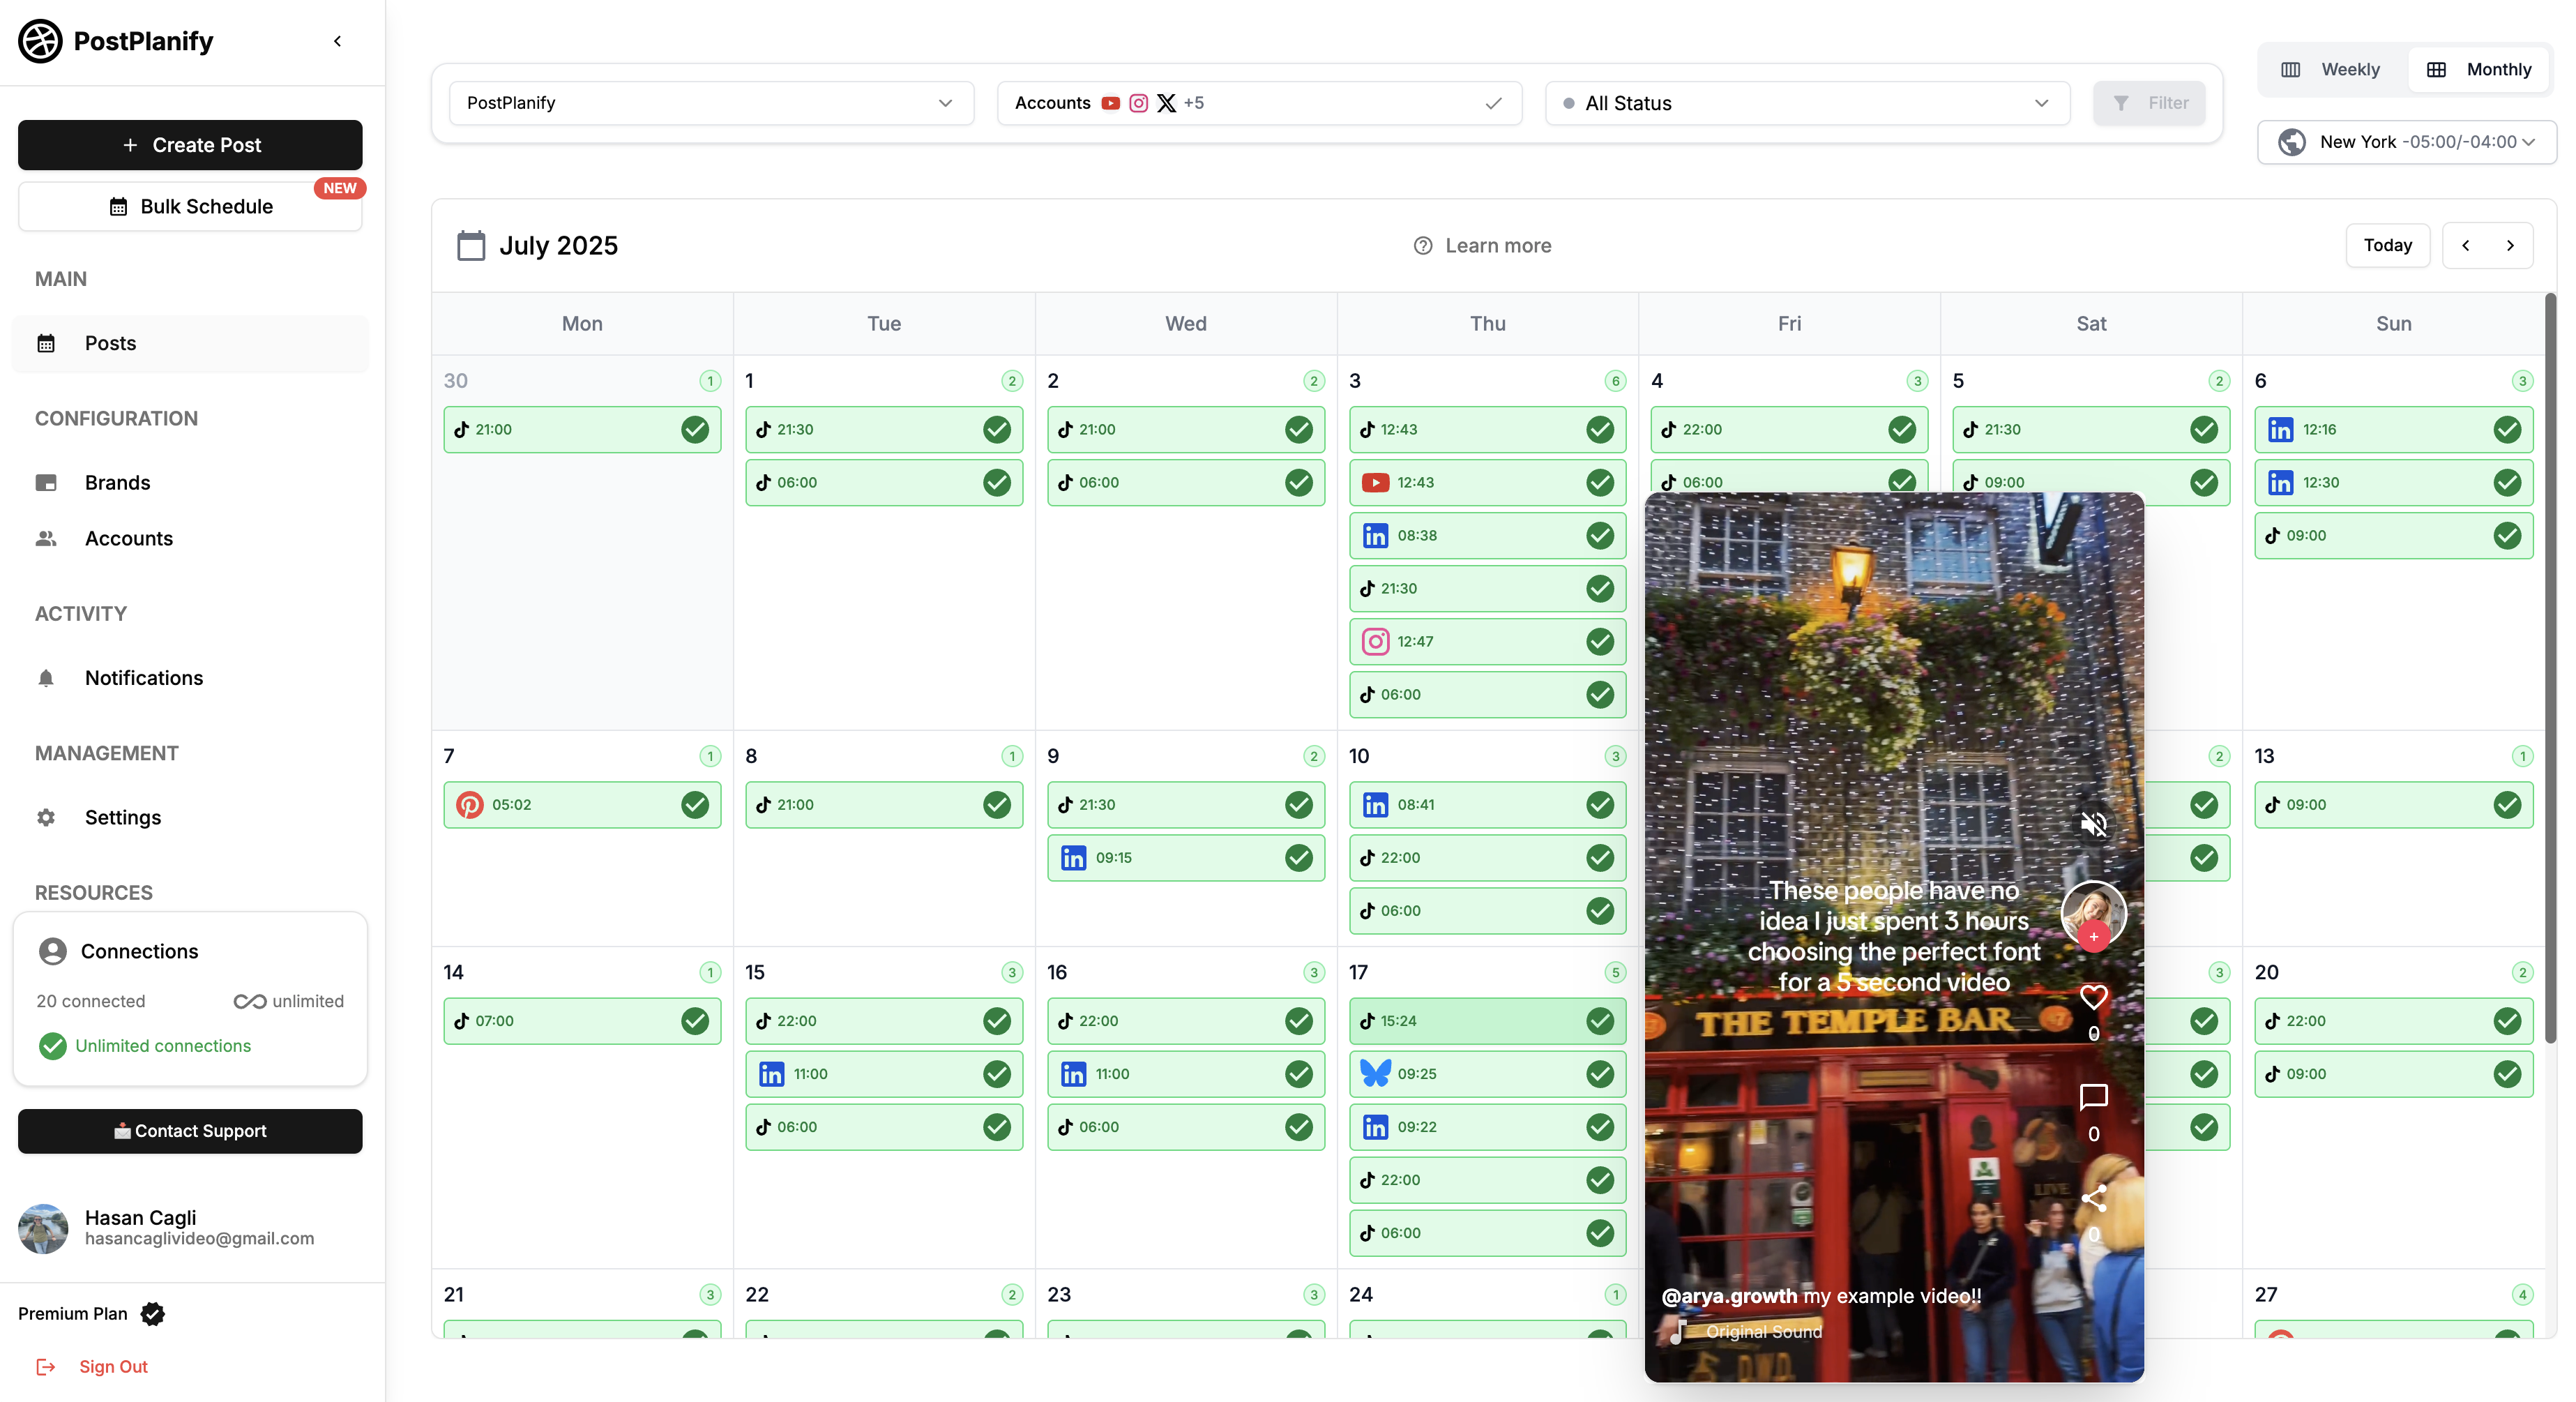The height and width of the screenshot is (1402, 2576).
Task: Open the TikTok 22:00 post on July 4
Action: (x=1789, y=429)
